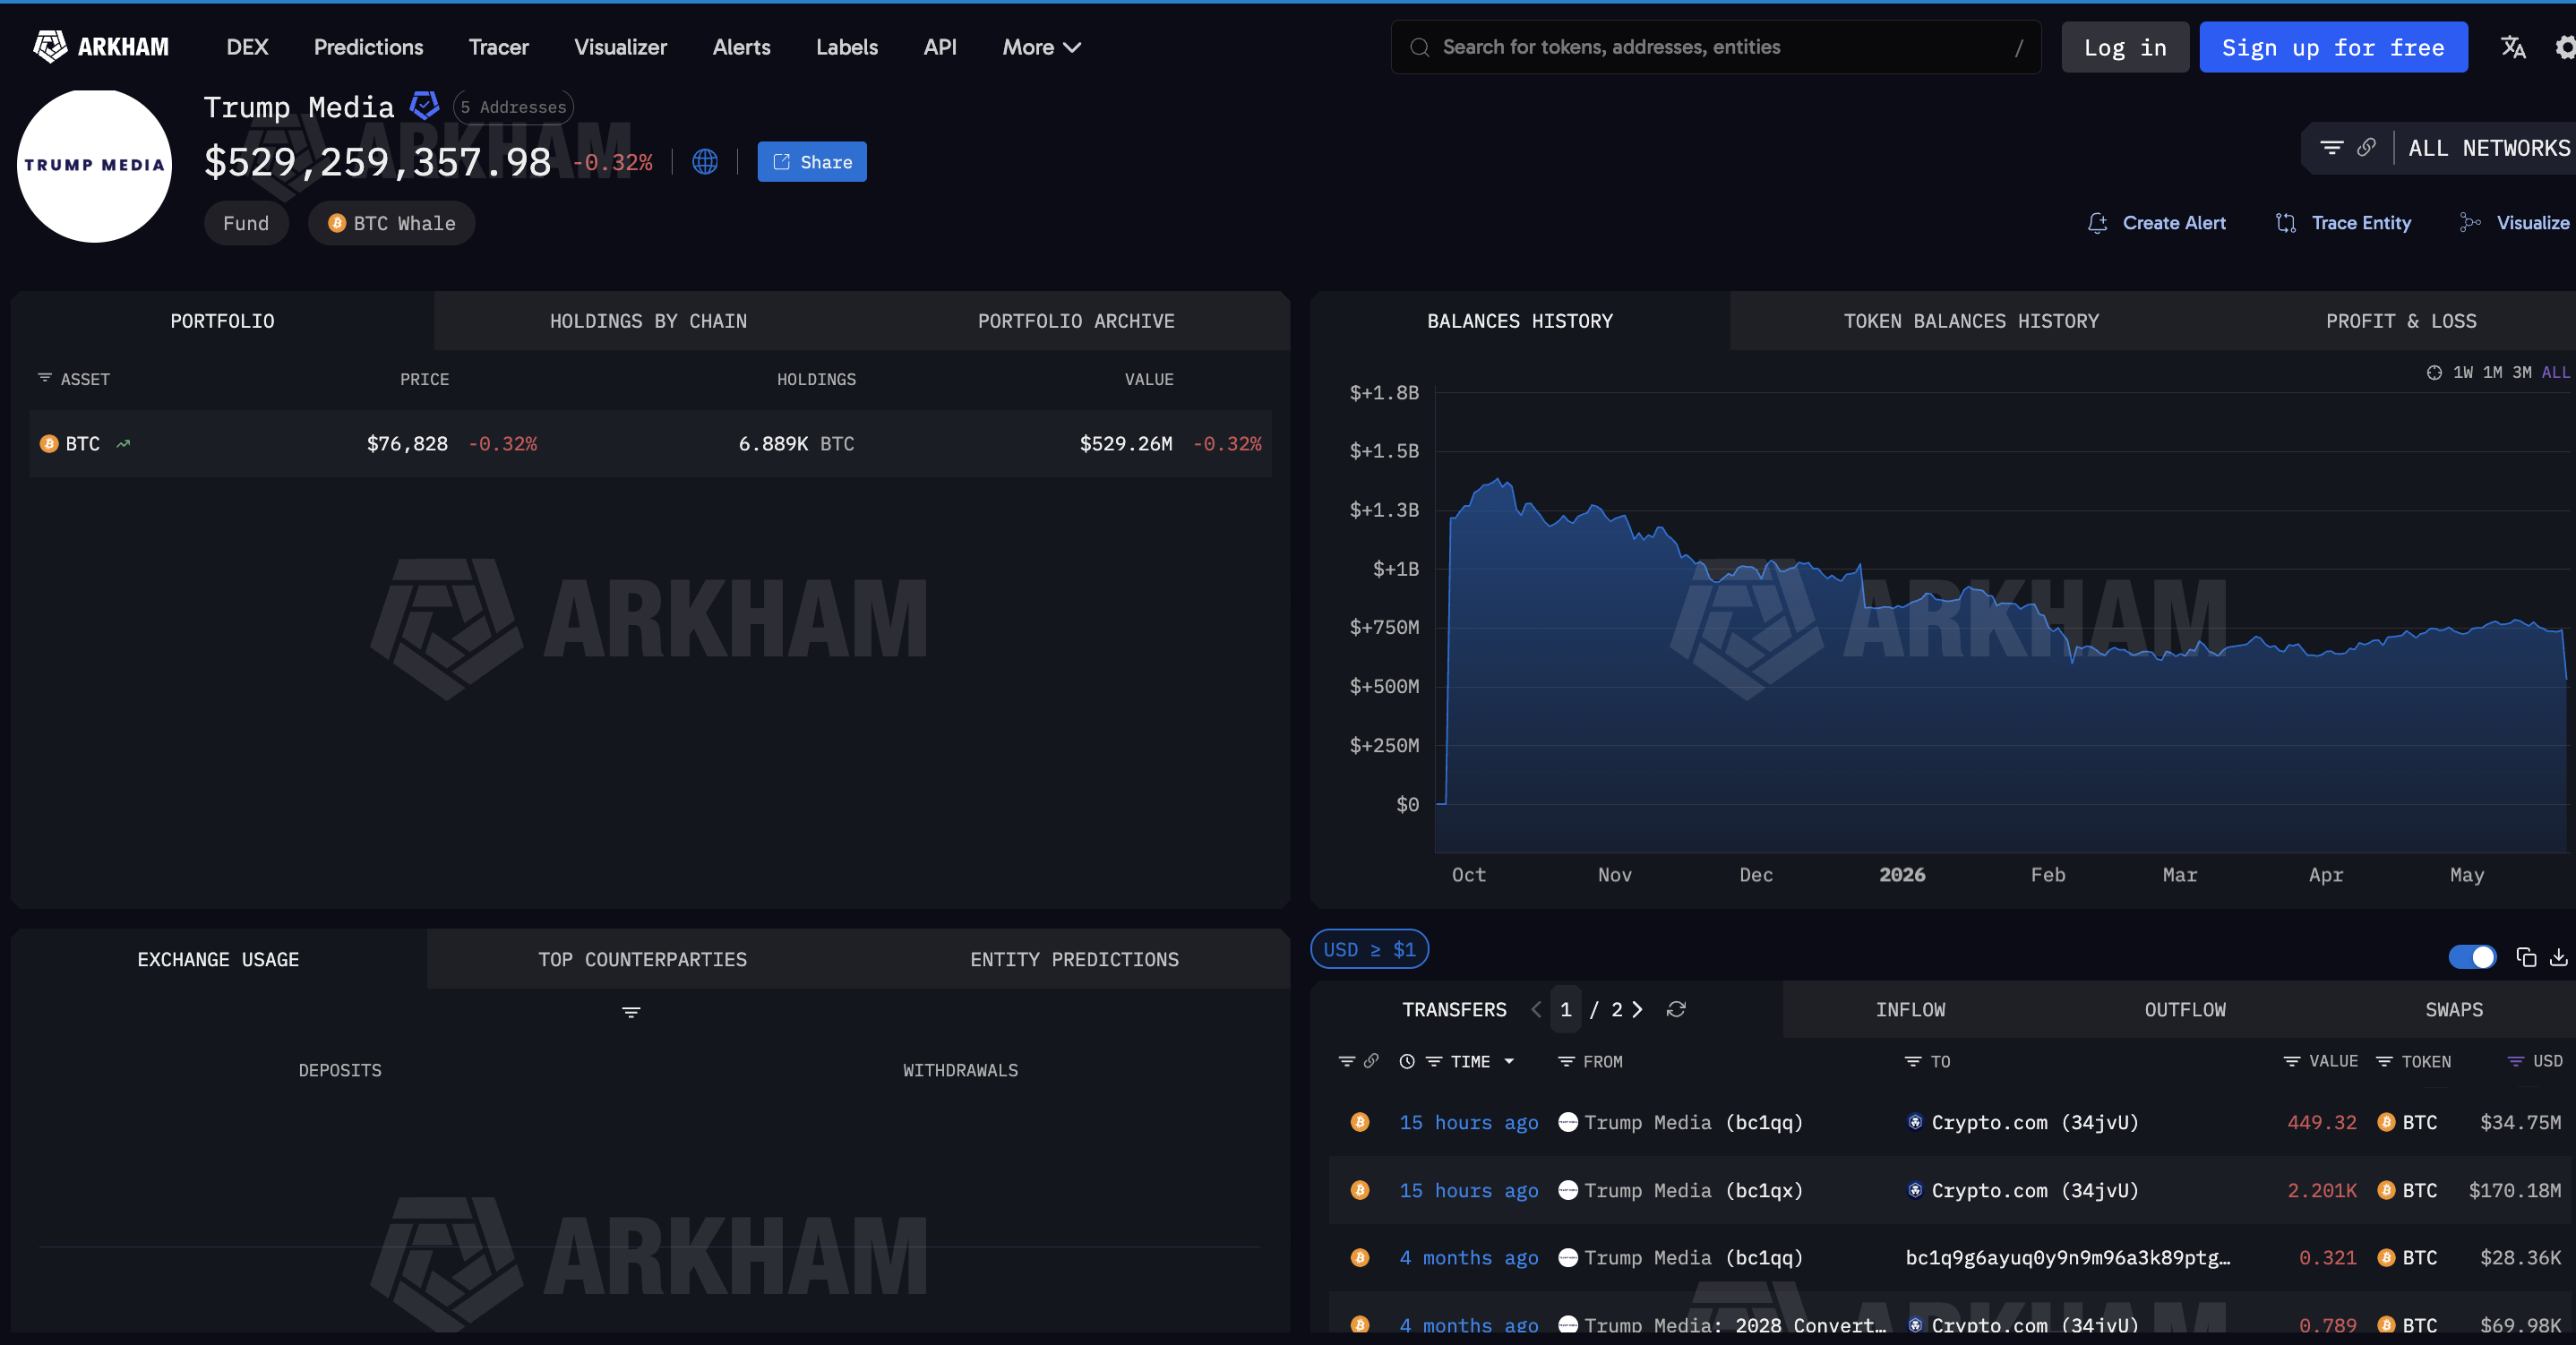Click Sign up for free

tap(2333, 47)
